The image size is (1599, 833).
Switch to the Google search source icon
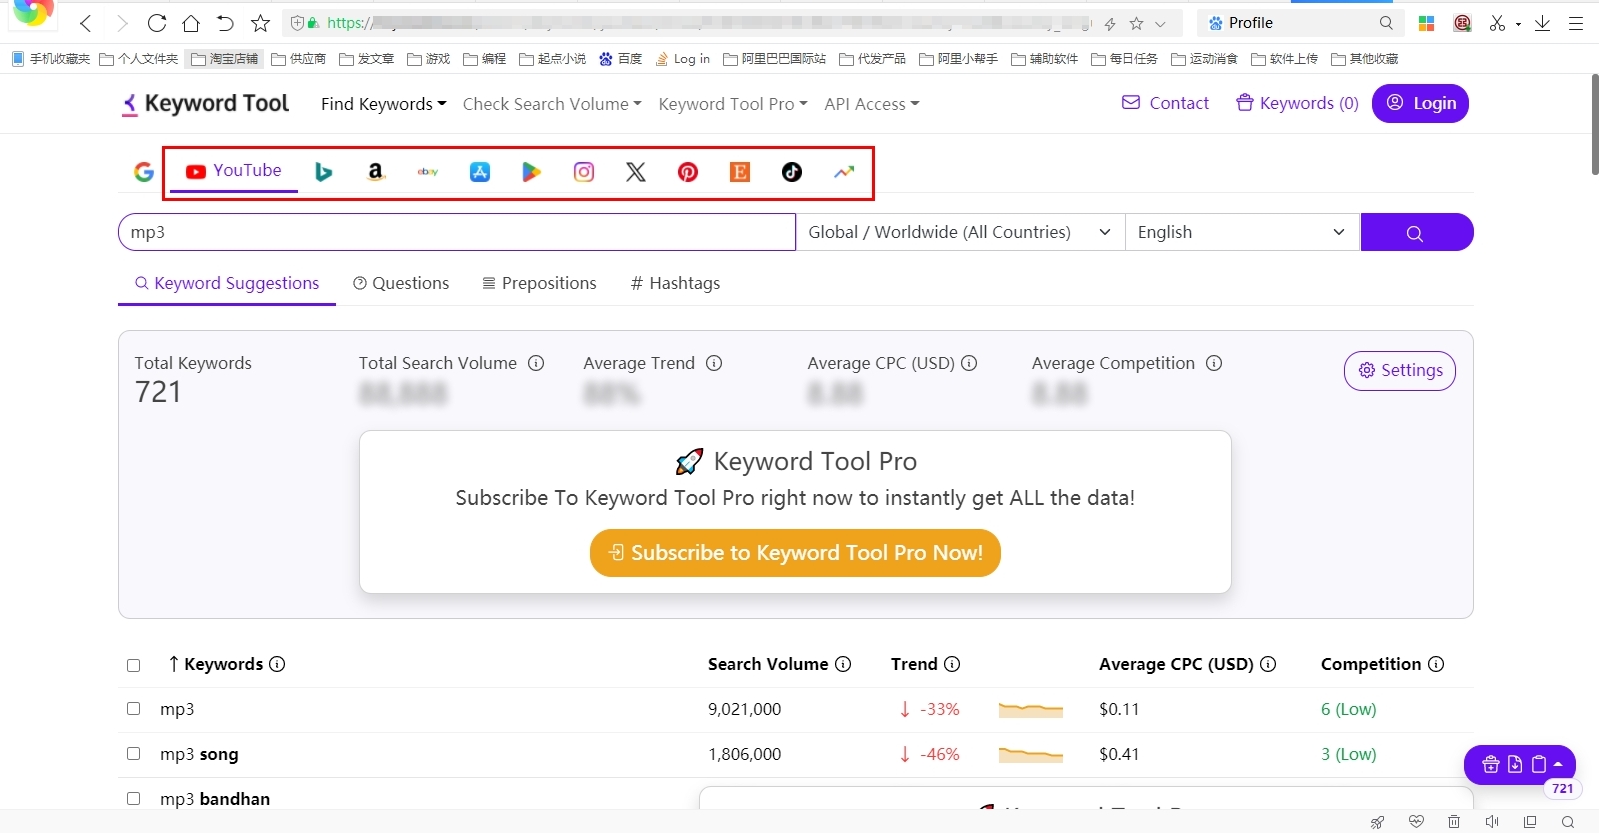144,172
